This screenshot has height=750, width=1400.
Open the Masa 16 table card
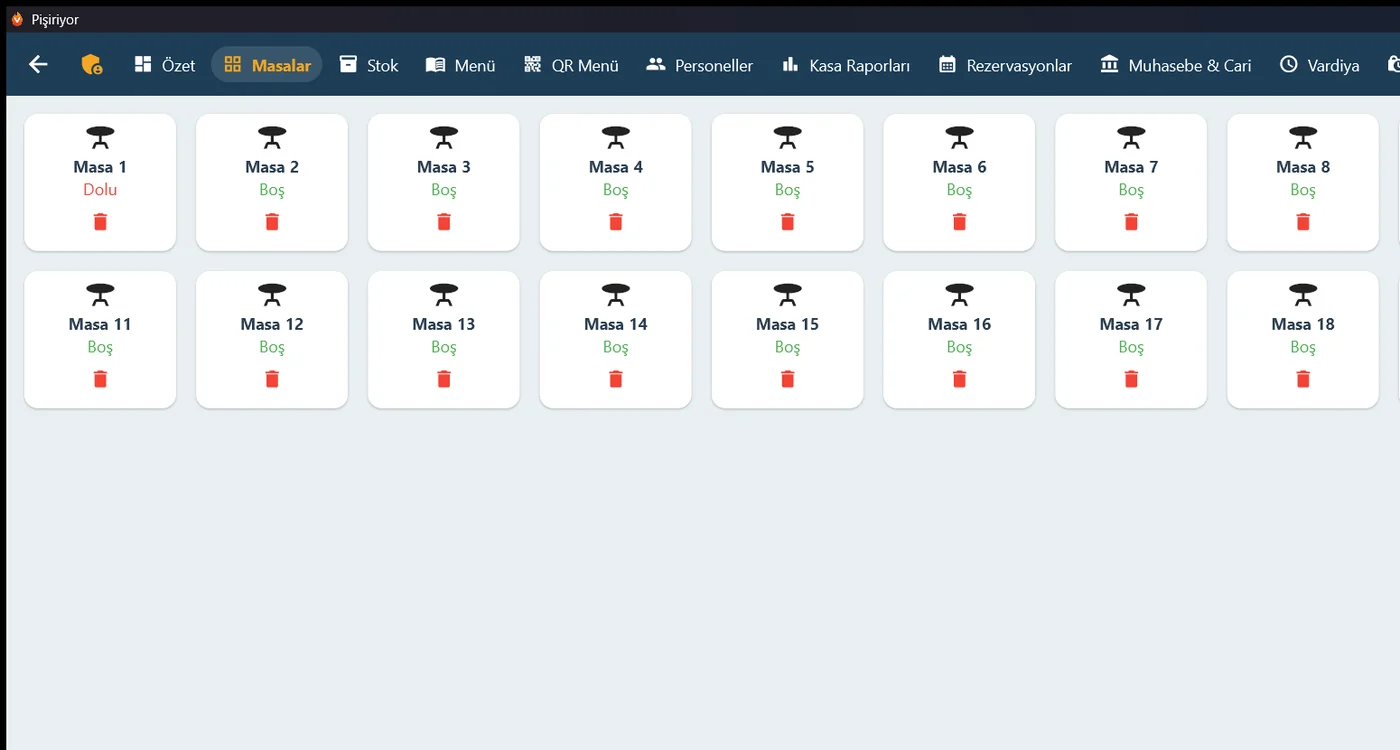pyautogui.click(x=960, y=339)
